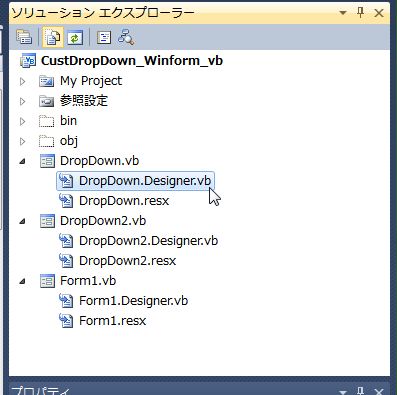397x395 pixels.
Task: Expand the bin folder
Action: 22,121
